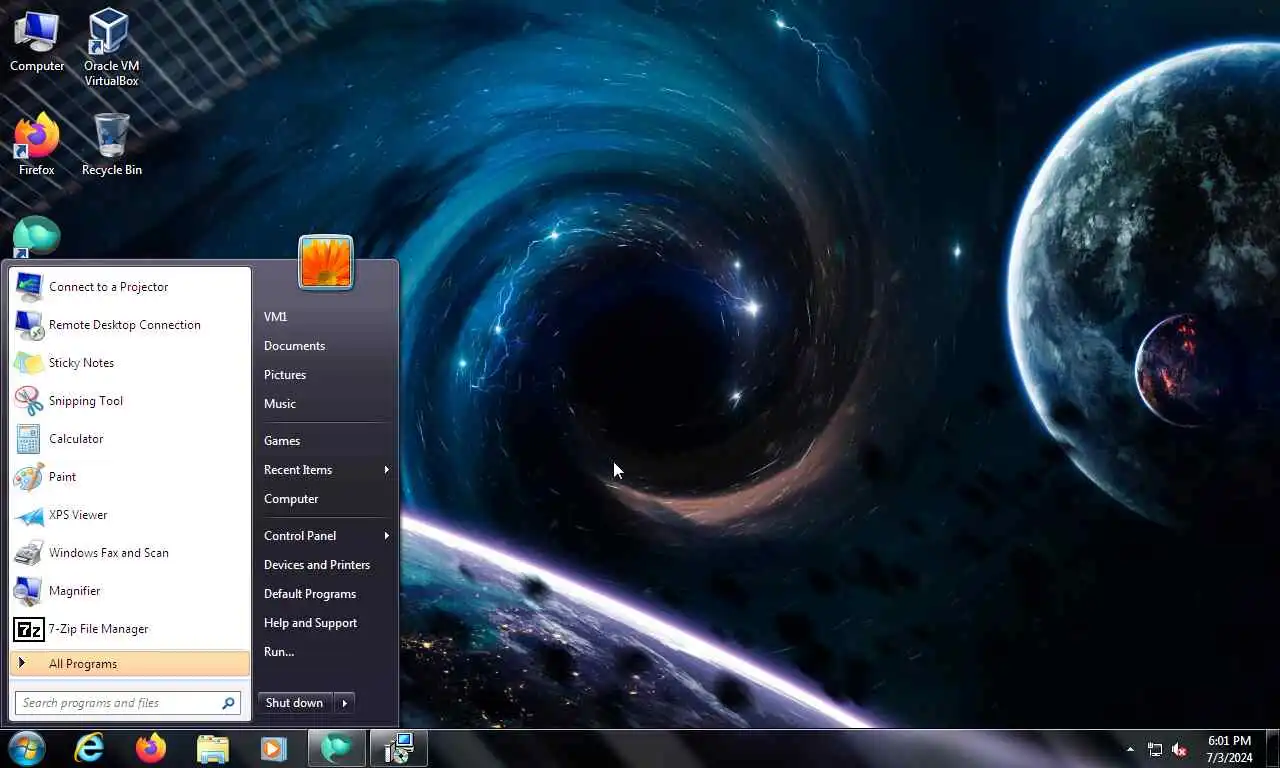Launch Connect to a Projector text entry
1280x768 pixels.
109,287
